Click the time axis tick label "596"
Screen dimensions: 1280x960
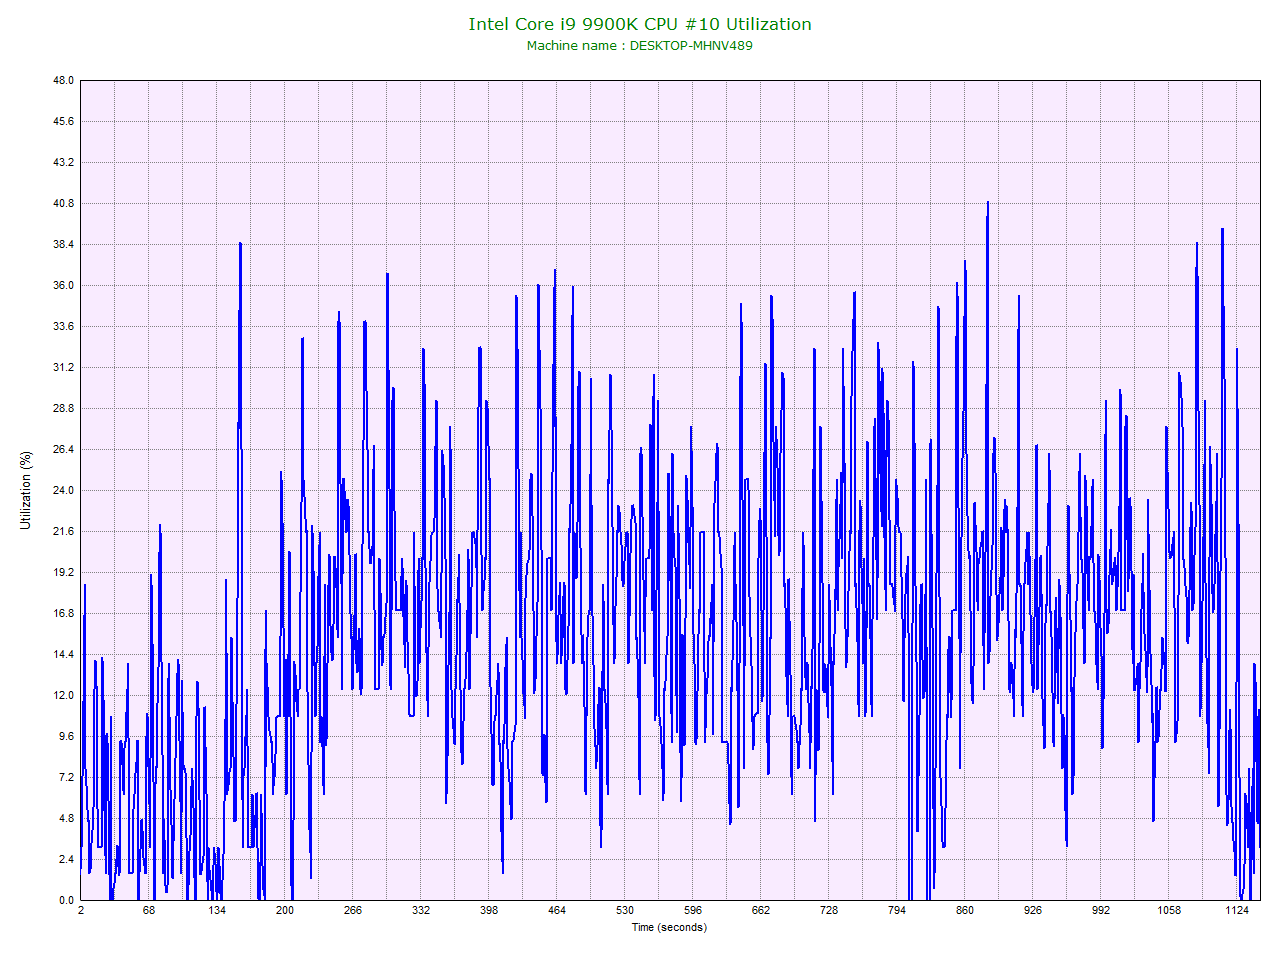(693, 910)
